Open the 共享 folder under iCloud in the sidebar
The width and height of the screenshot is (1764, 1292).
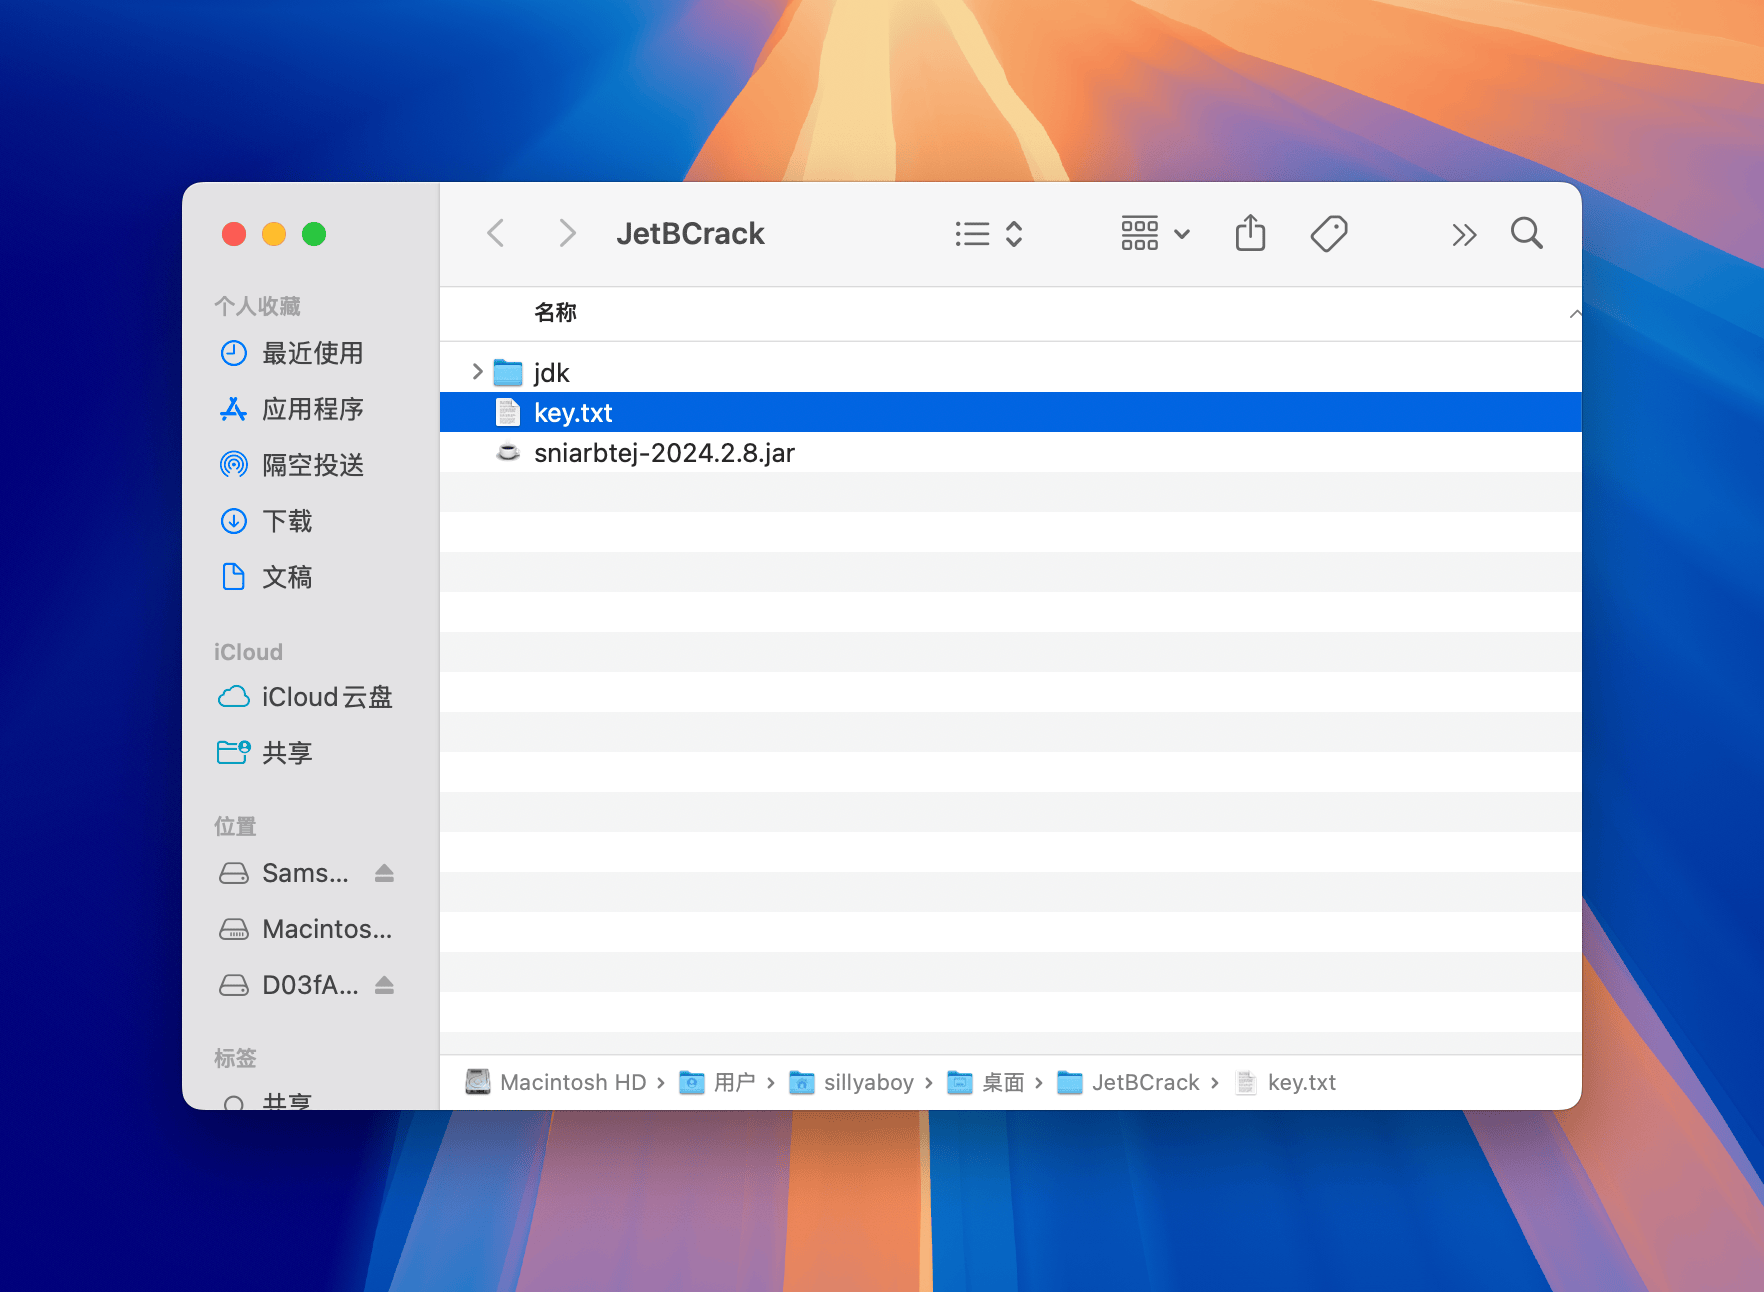[265, 753]
